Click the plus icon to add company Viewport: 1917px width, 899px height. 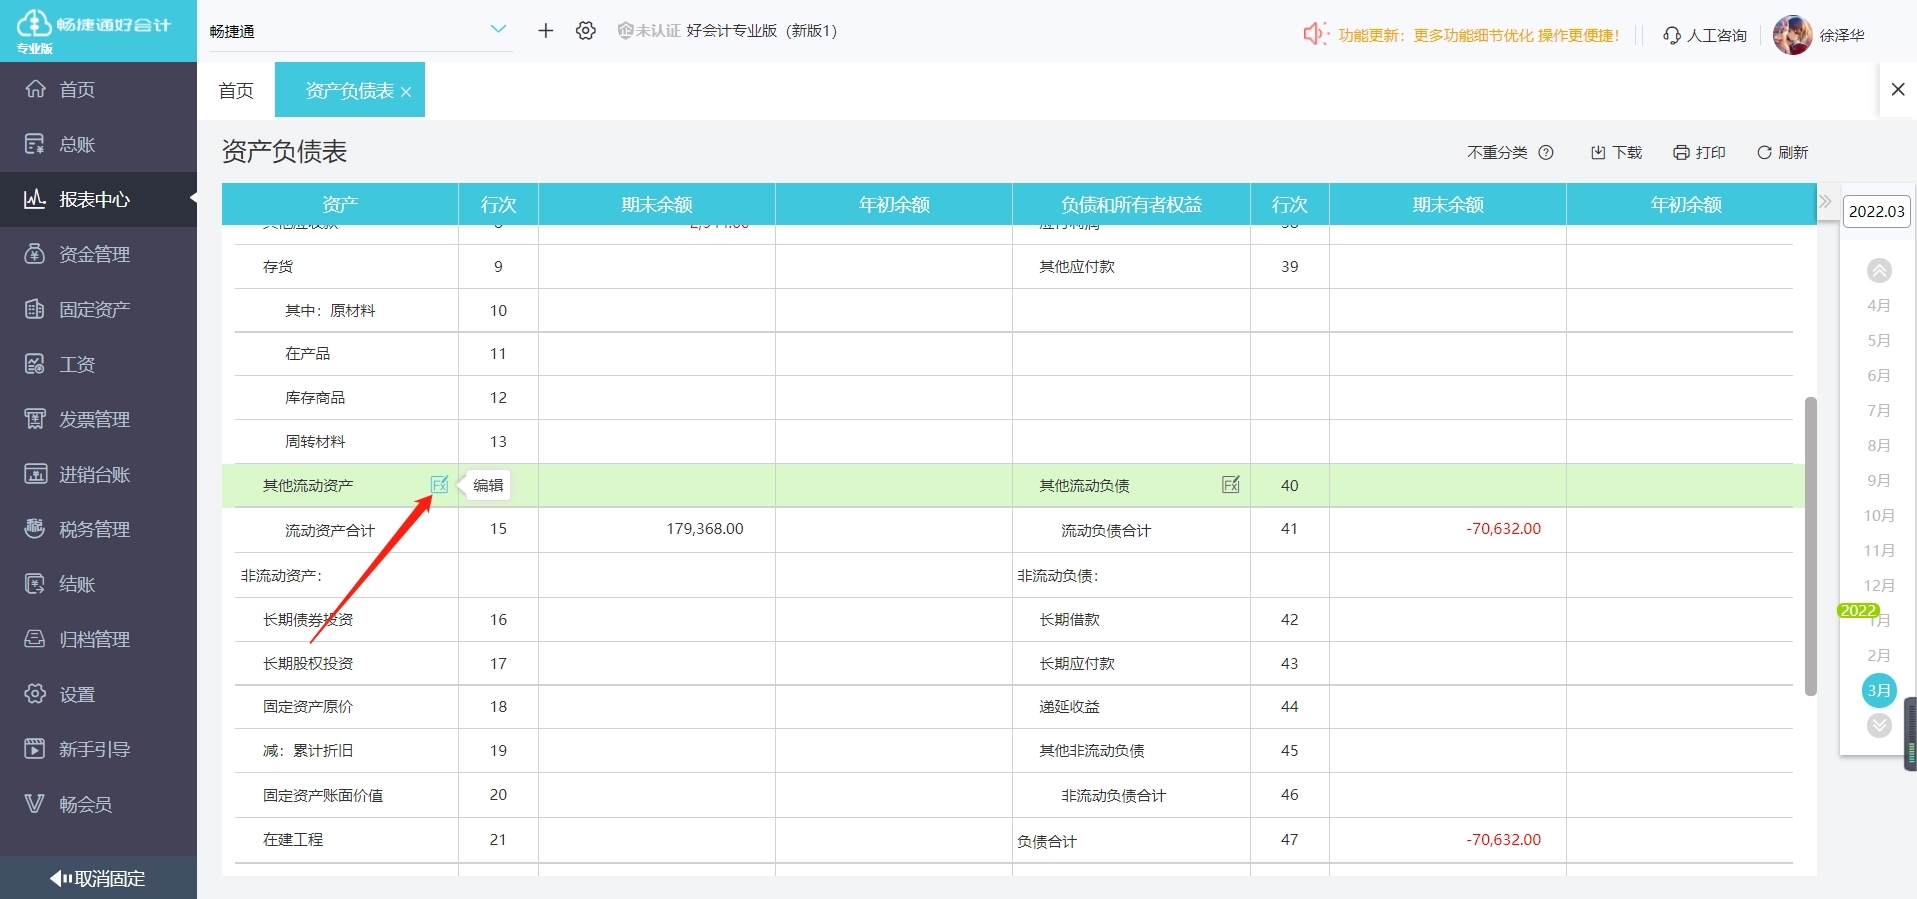[x=545, y=31]
